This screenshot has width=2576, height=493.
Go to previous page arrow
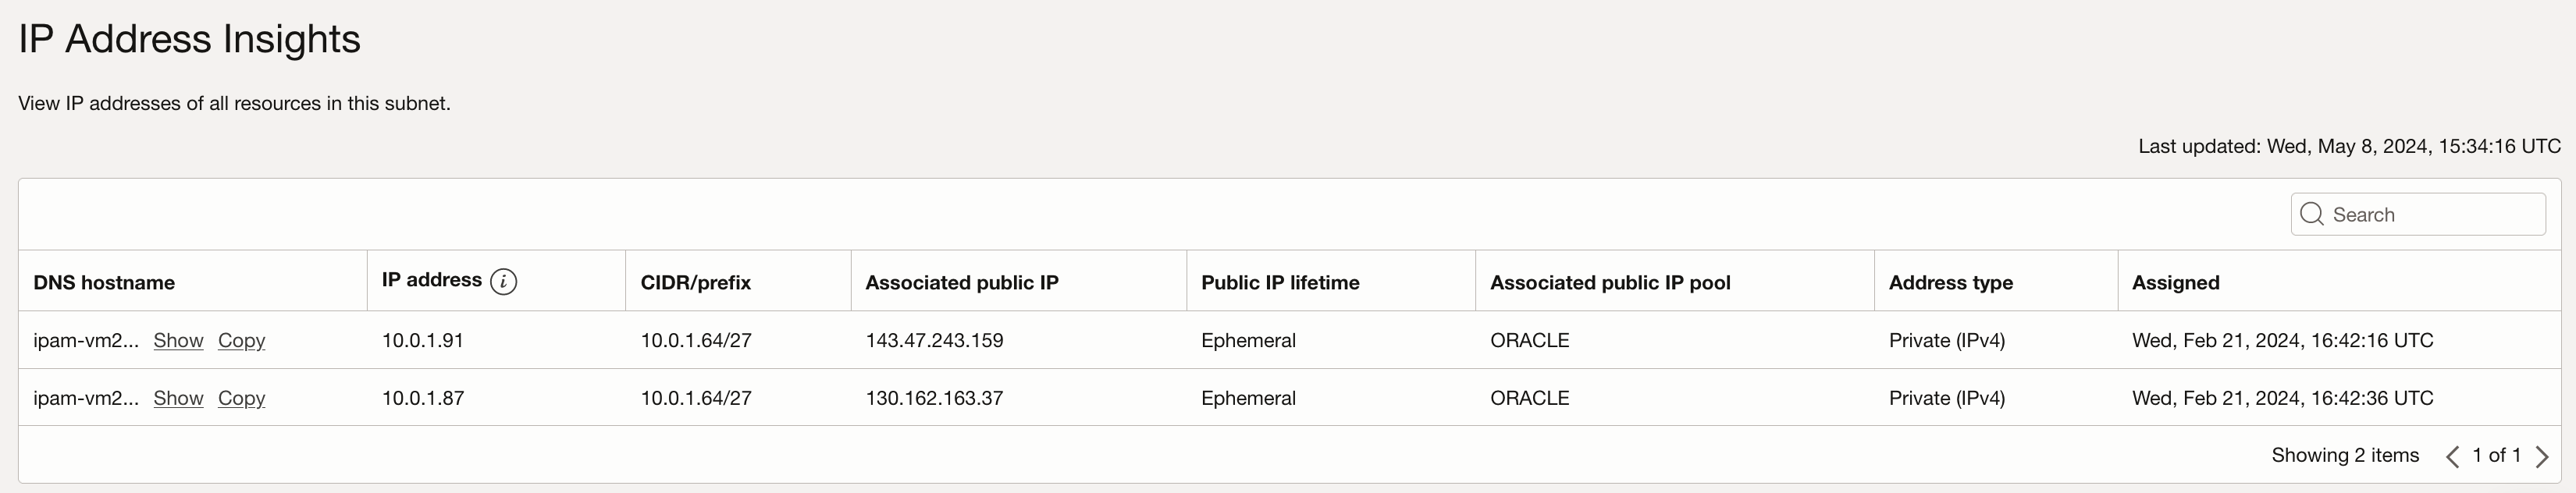click(2452, 457)
